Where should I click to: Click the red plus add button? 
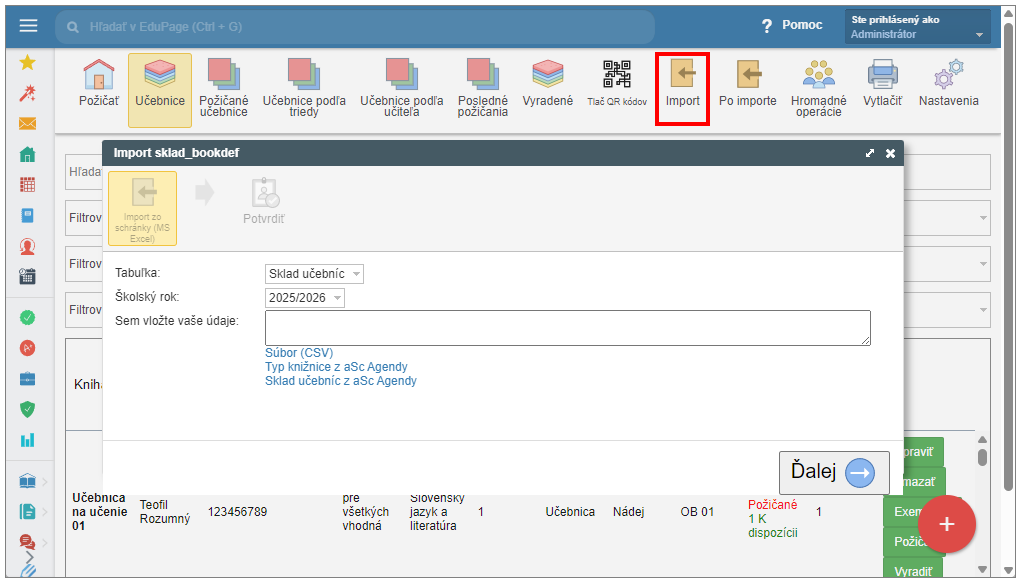coord(946,524)
